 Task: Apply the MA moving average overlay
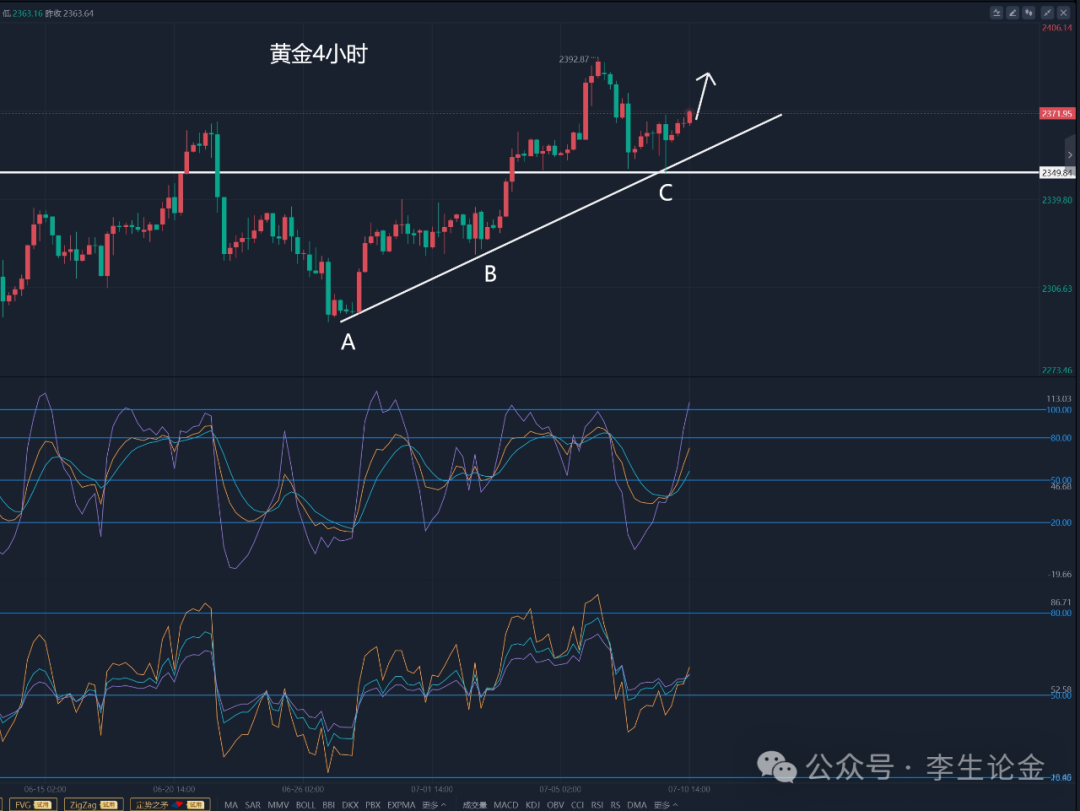click(x=231, y=804)
